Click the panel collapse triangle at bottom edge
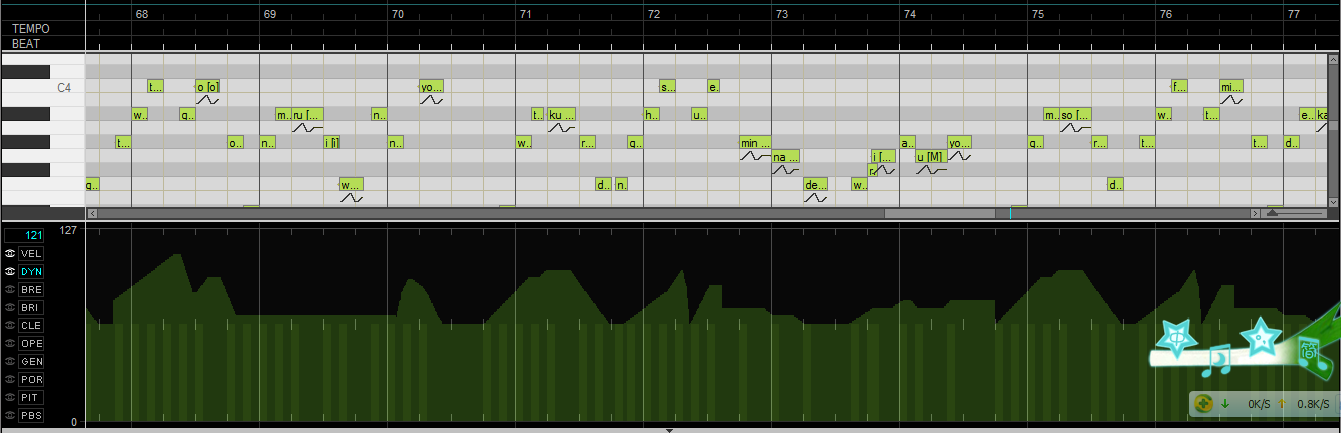 669,430
